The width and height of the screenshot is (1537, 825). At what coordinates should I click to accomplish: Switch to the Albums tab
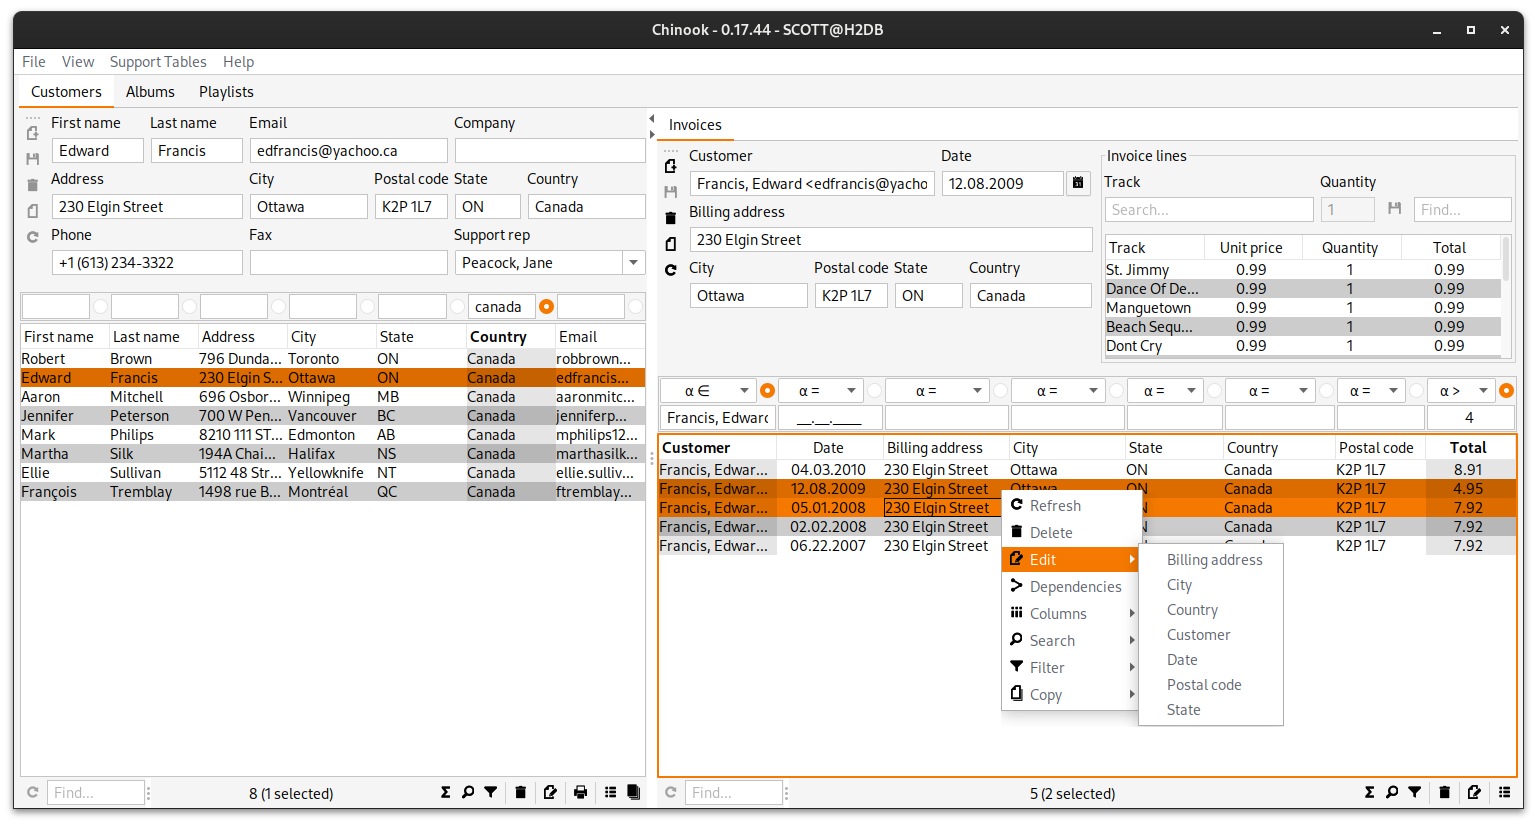click(150, 92)
